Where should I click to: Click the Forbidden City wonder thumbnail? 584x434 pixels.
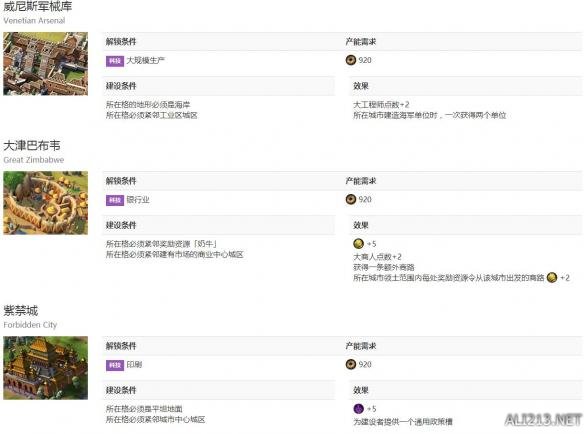[x=45, y=368]
